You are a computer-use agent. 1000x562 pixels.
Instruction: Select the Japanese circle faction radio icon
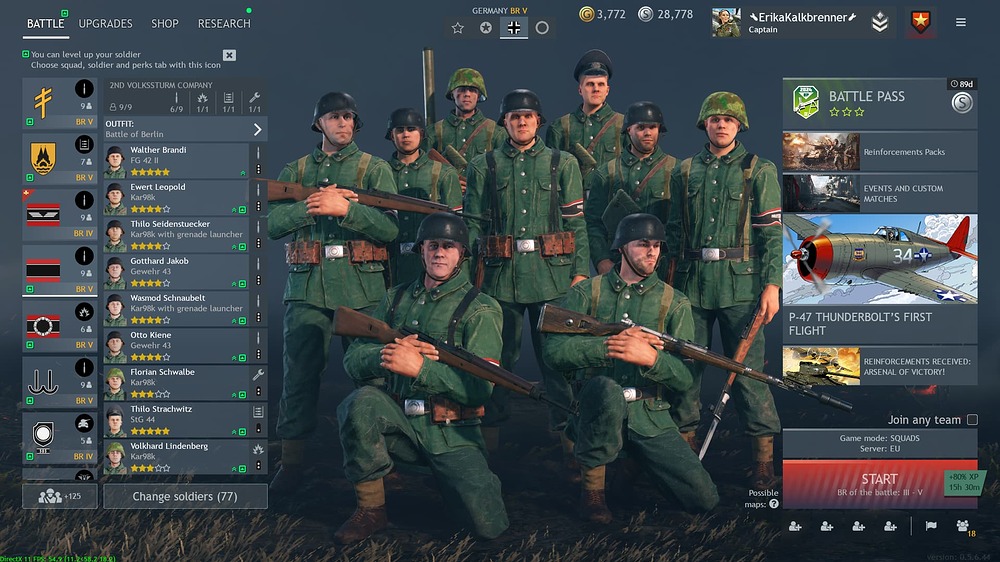542,28
